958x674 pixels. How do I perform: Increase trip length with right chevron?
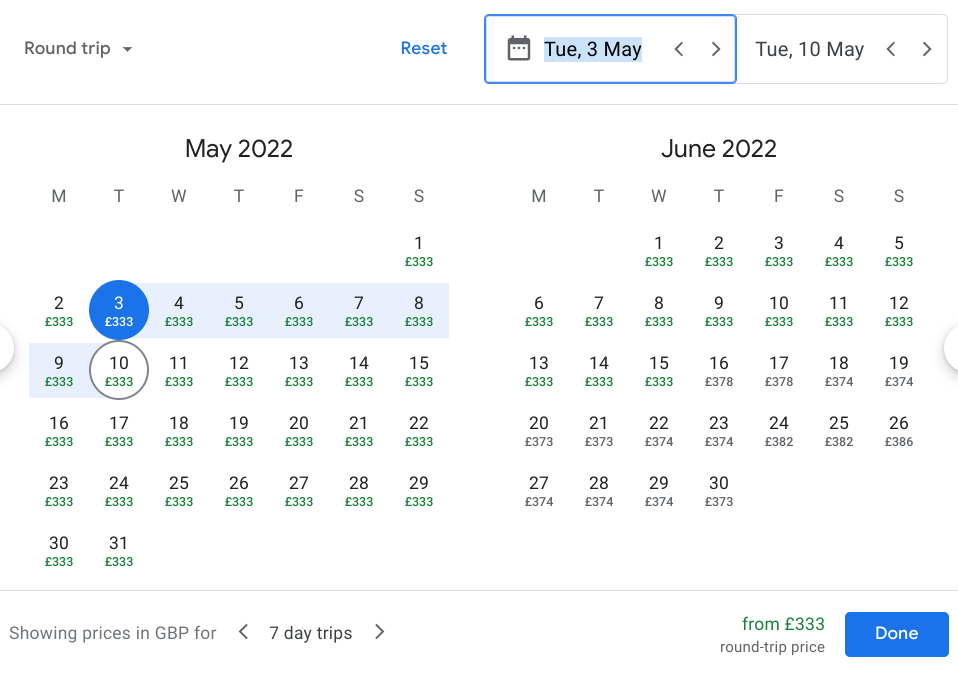tap(379, 632)
